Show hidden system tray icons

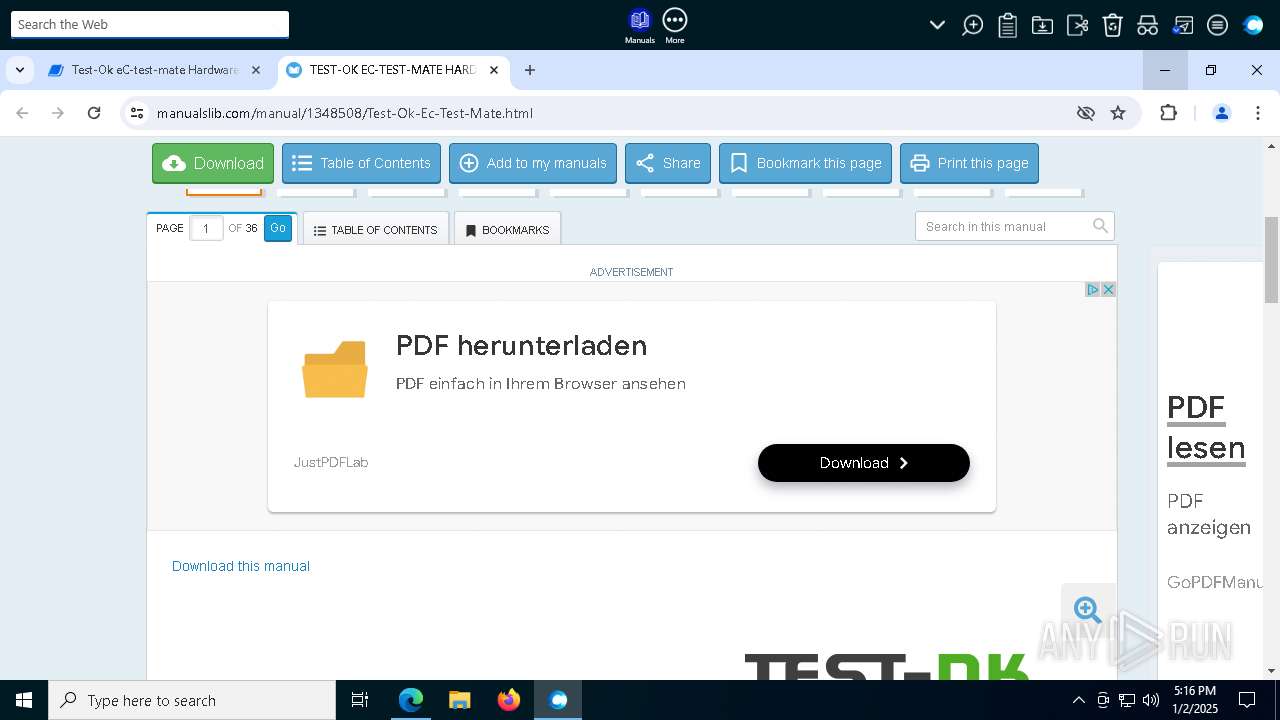[x=1078, y=700]
